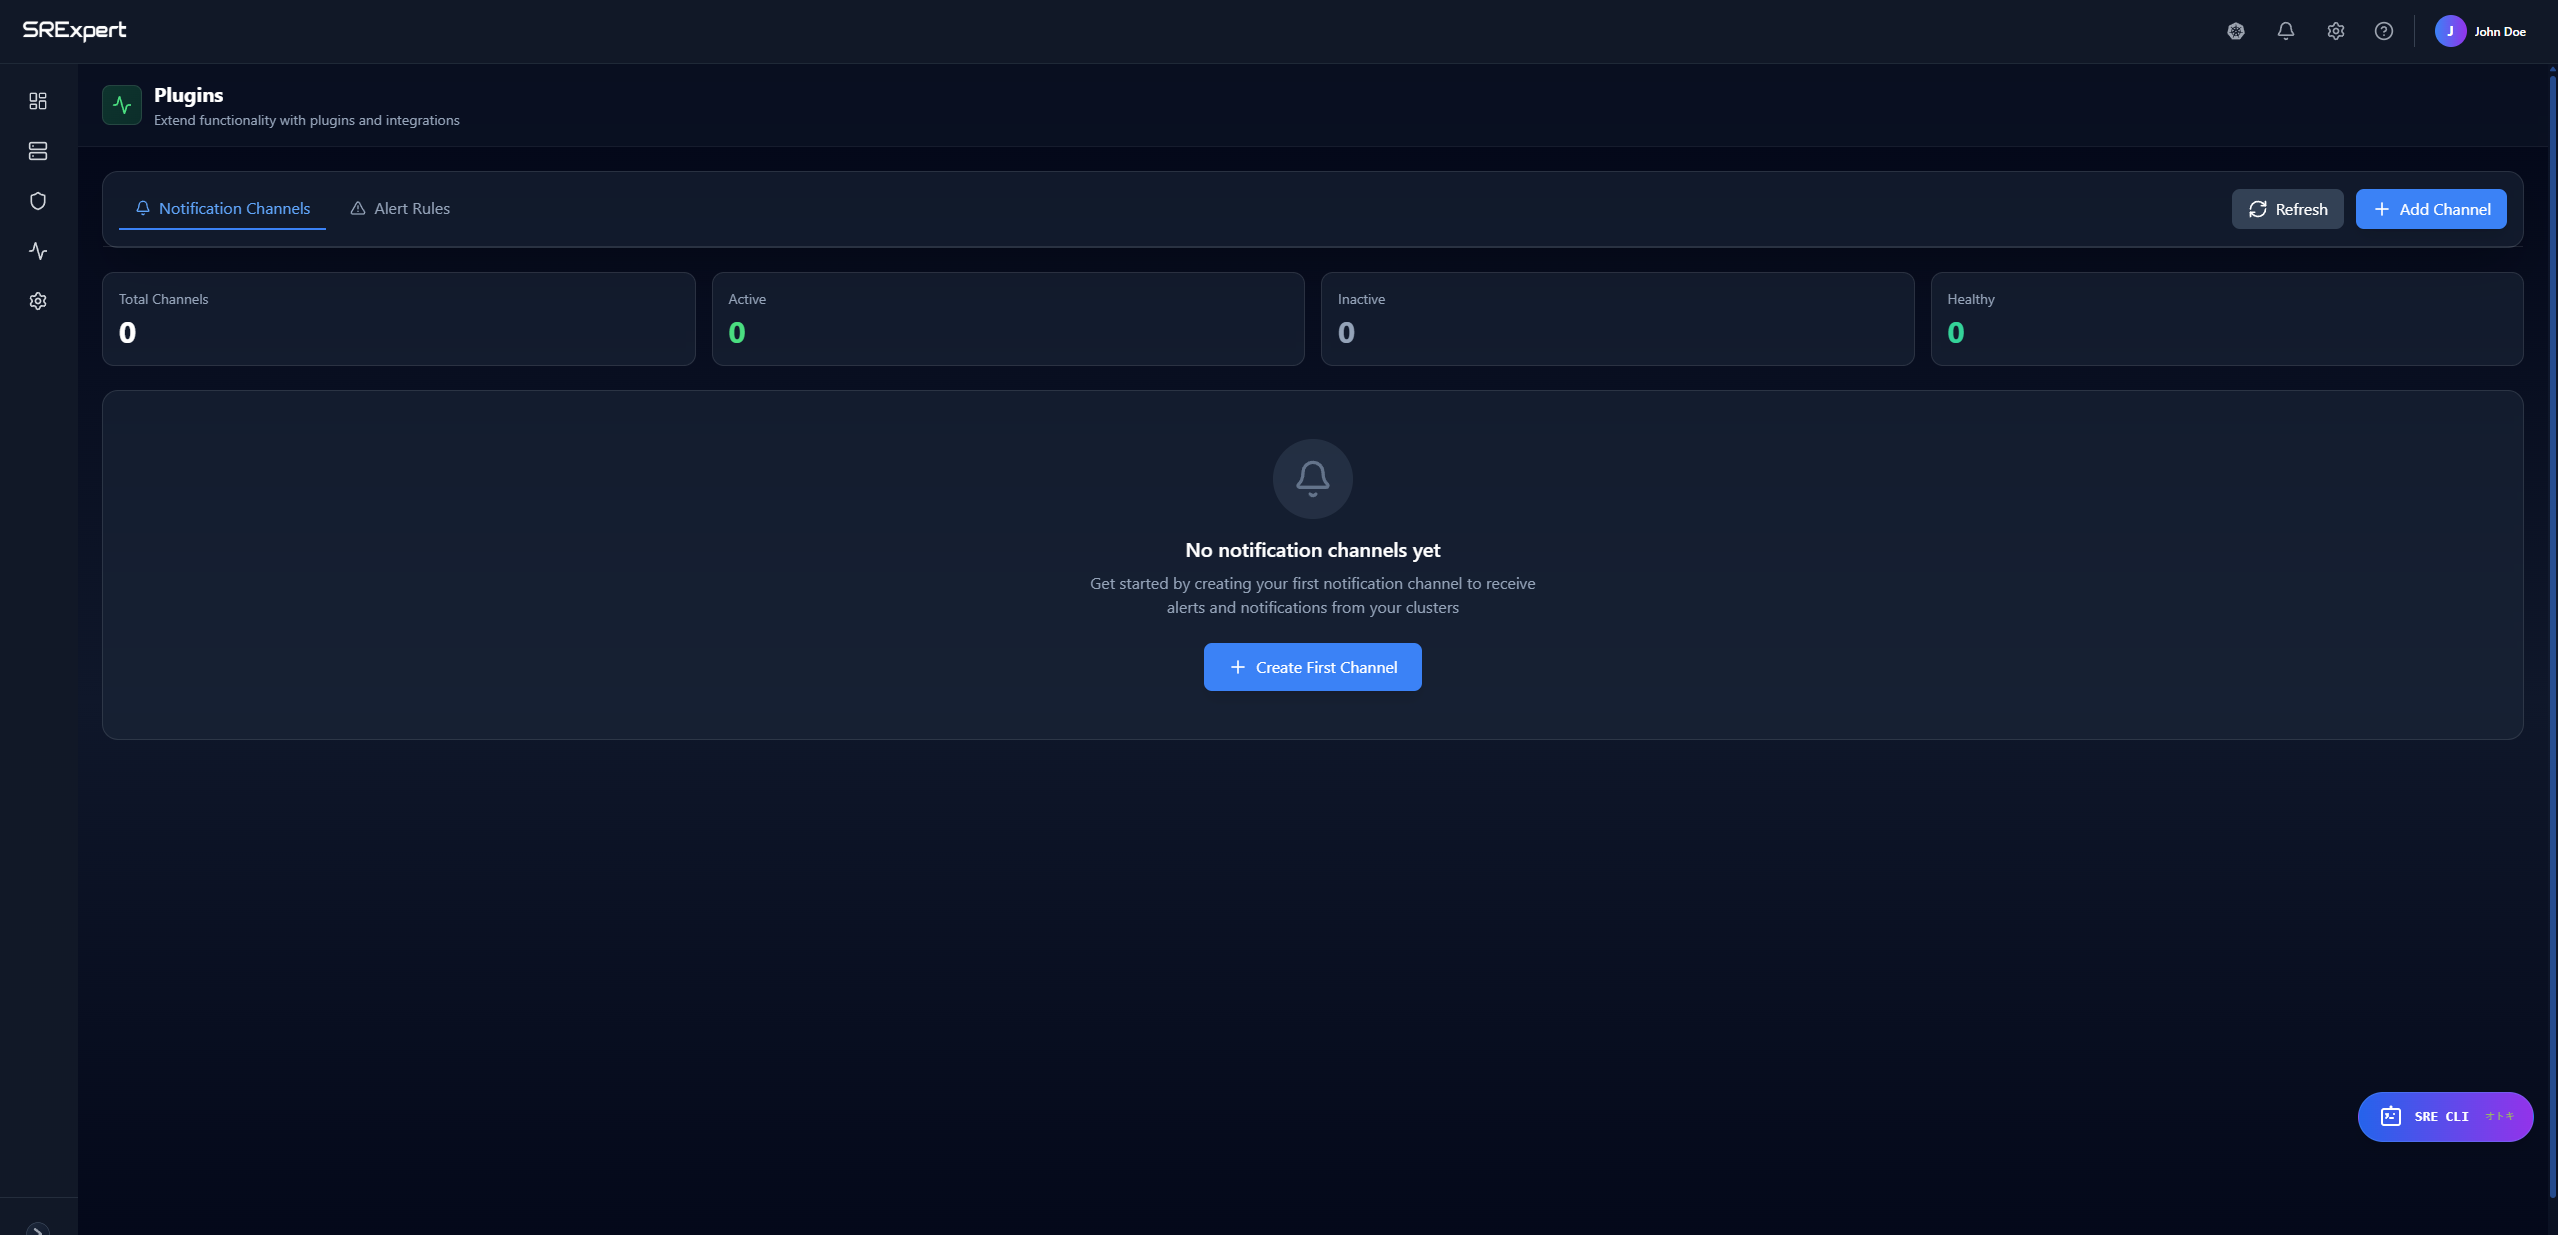Select the clusters/servers icon in sidebar
Screen dimensions: 2558x1235
click(37, 151)
